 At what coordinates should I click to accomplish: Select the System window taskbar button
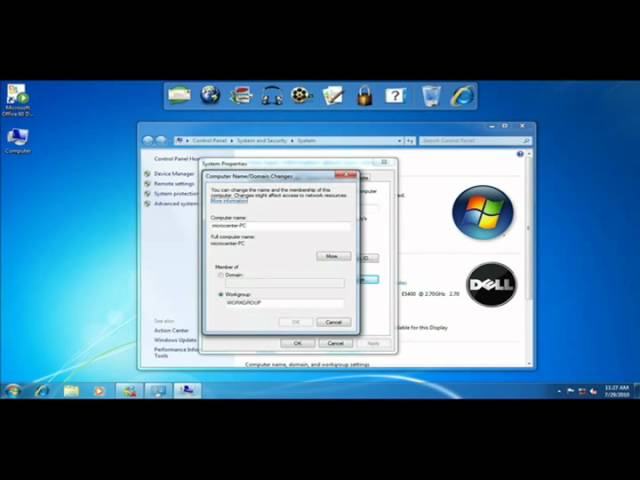click(x=187, y=391)
